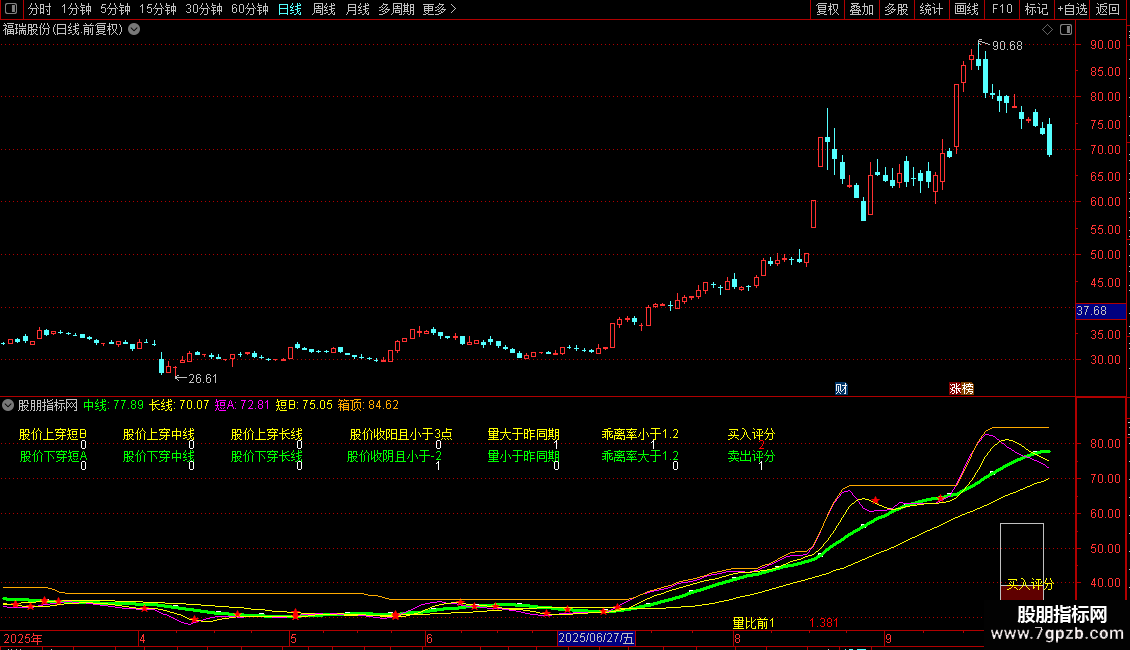
Task: Click the 短A: 72.81 indicator value
Action: coord(242,405)
